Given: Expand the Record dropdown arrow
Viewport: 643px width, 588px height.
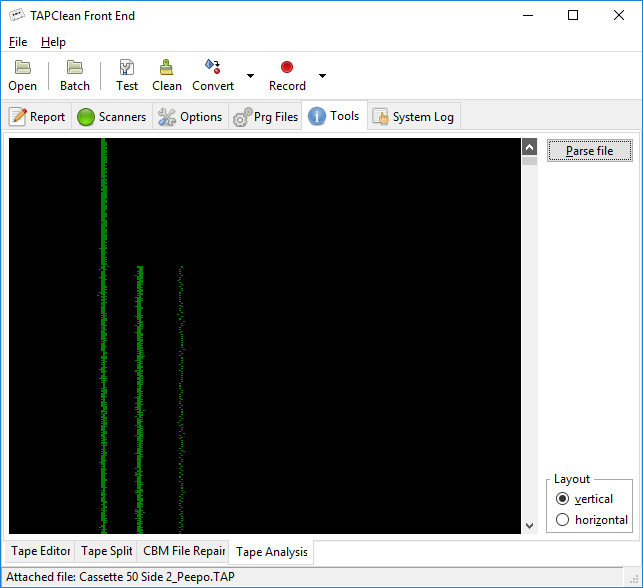Looking at the screenshot, I should click(x=322, y=76).
